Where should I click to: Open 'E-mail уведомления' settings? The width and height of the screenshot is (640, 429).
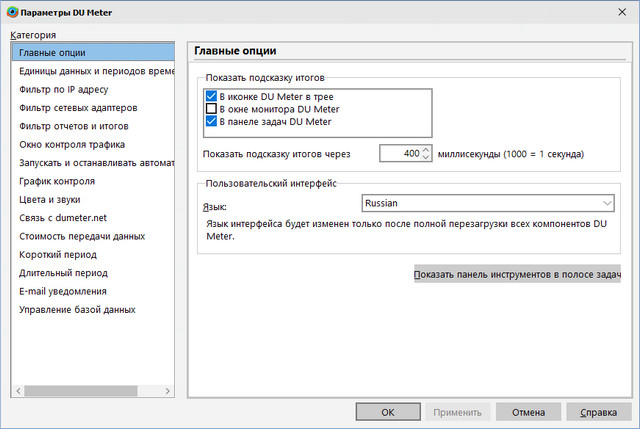(x=62, y=291)
